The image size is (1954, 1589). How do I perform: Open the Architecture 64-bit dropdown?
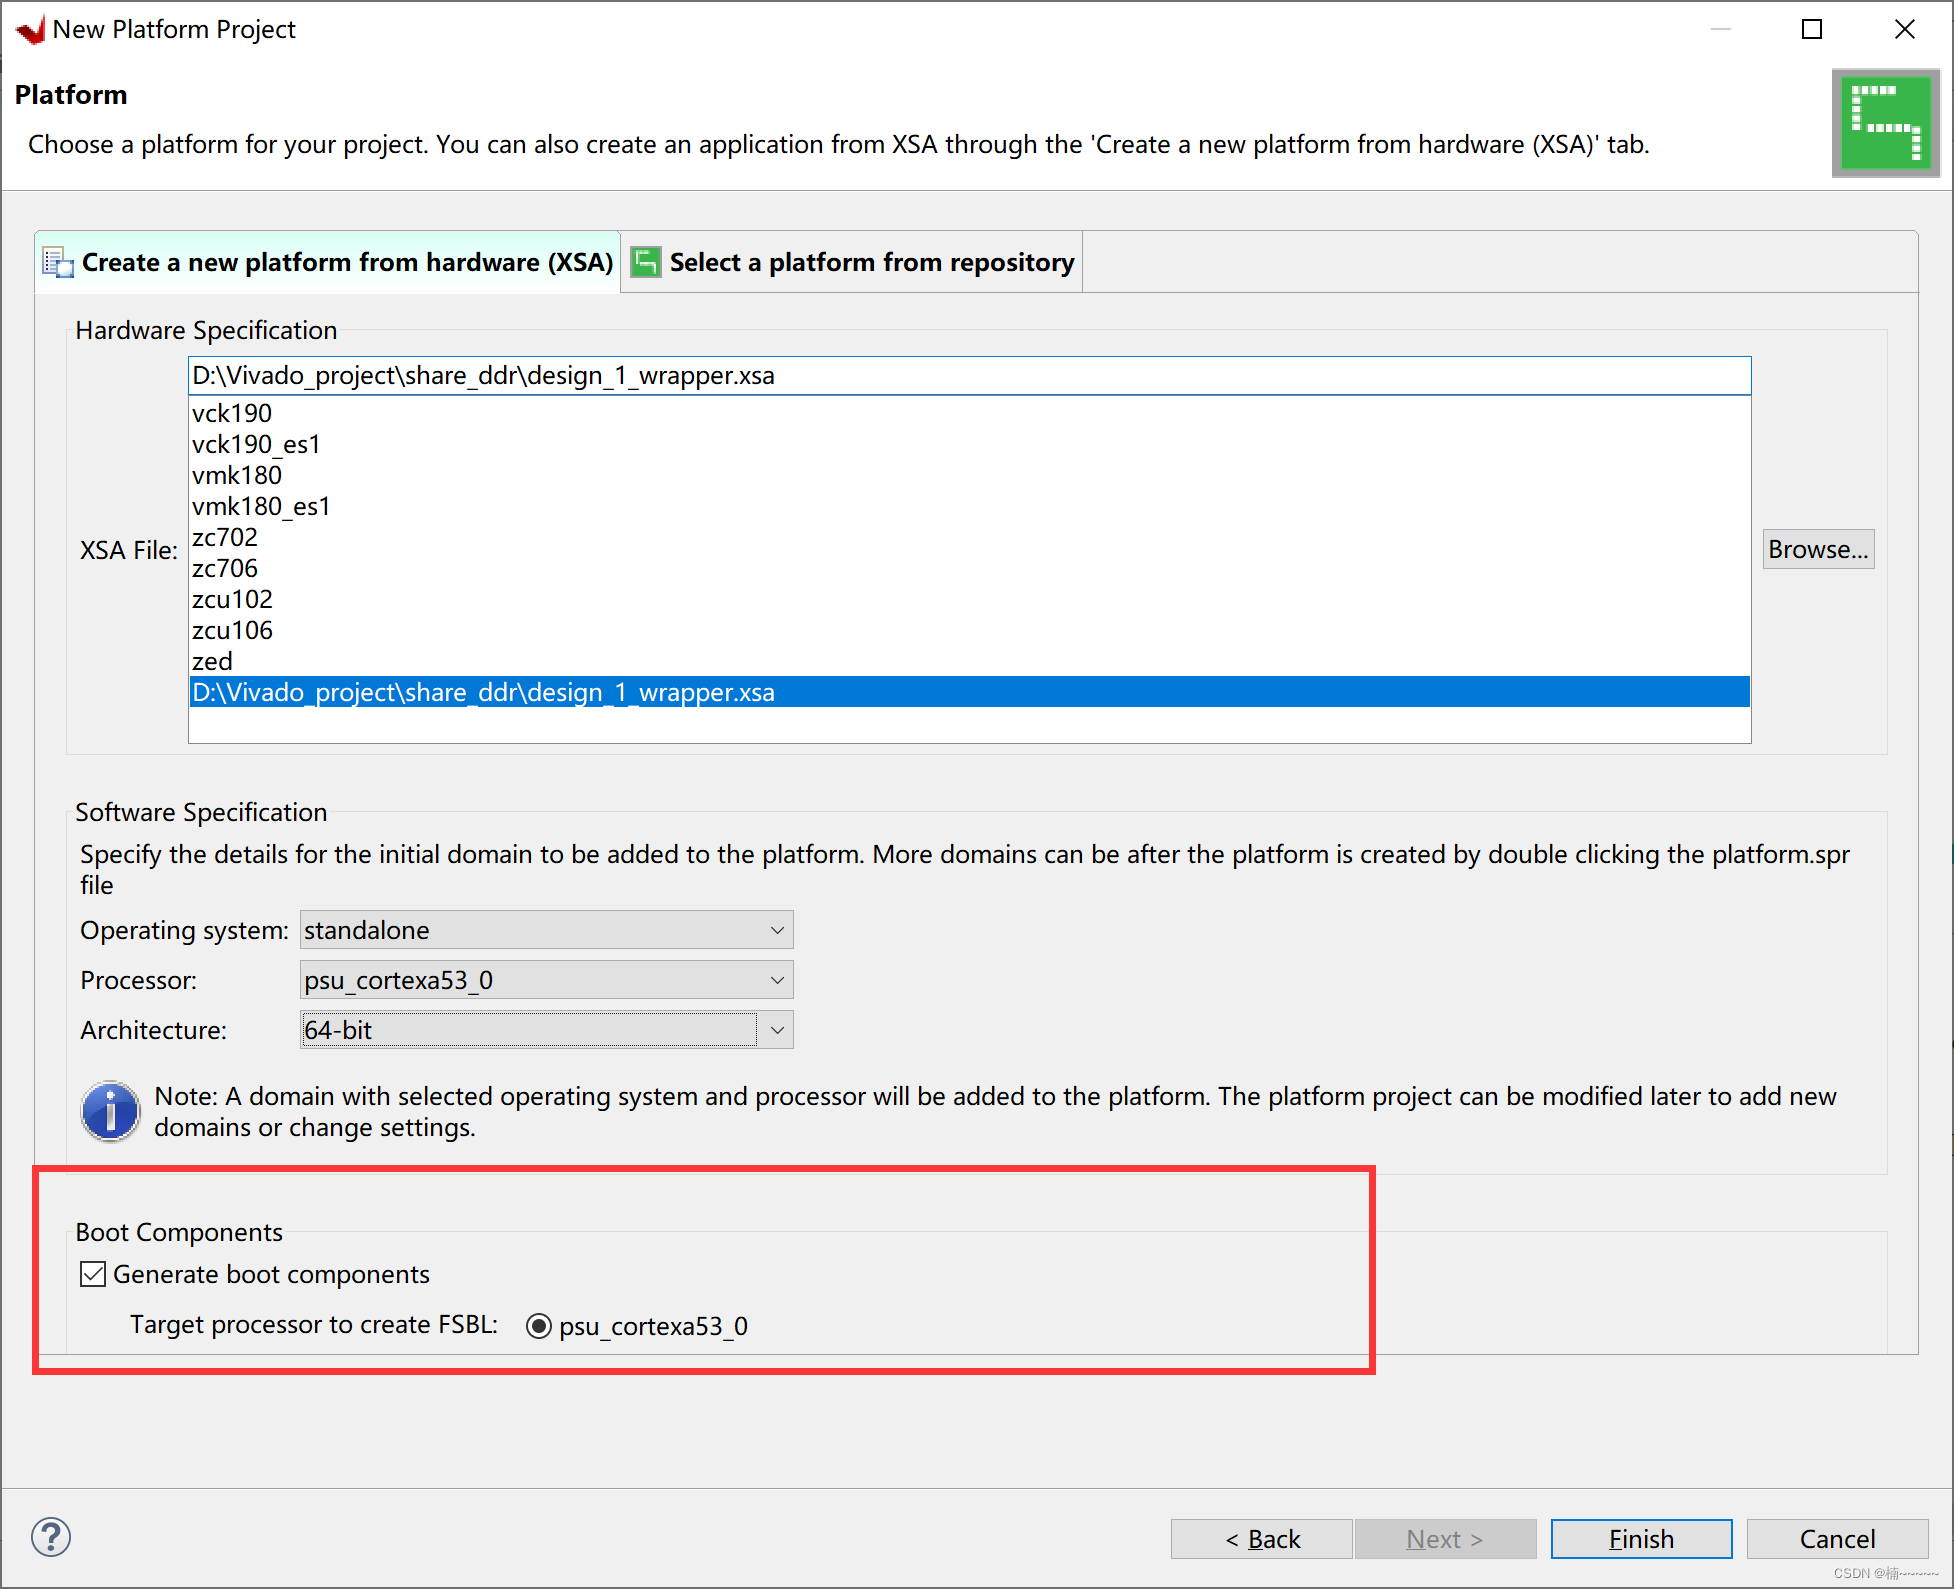click(776, 1030)
